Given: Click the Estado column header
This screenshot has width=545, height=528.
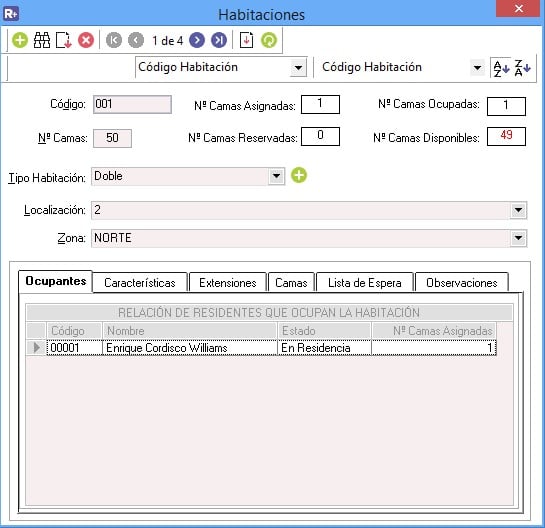Looking at the screenshot, I should [x=324, y=331].
